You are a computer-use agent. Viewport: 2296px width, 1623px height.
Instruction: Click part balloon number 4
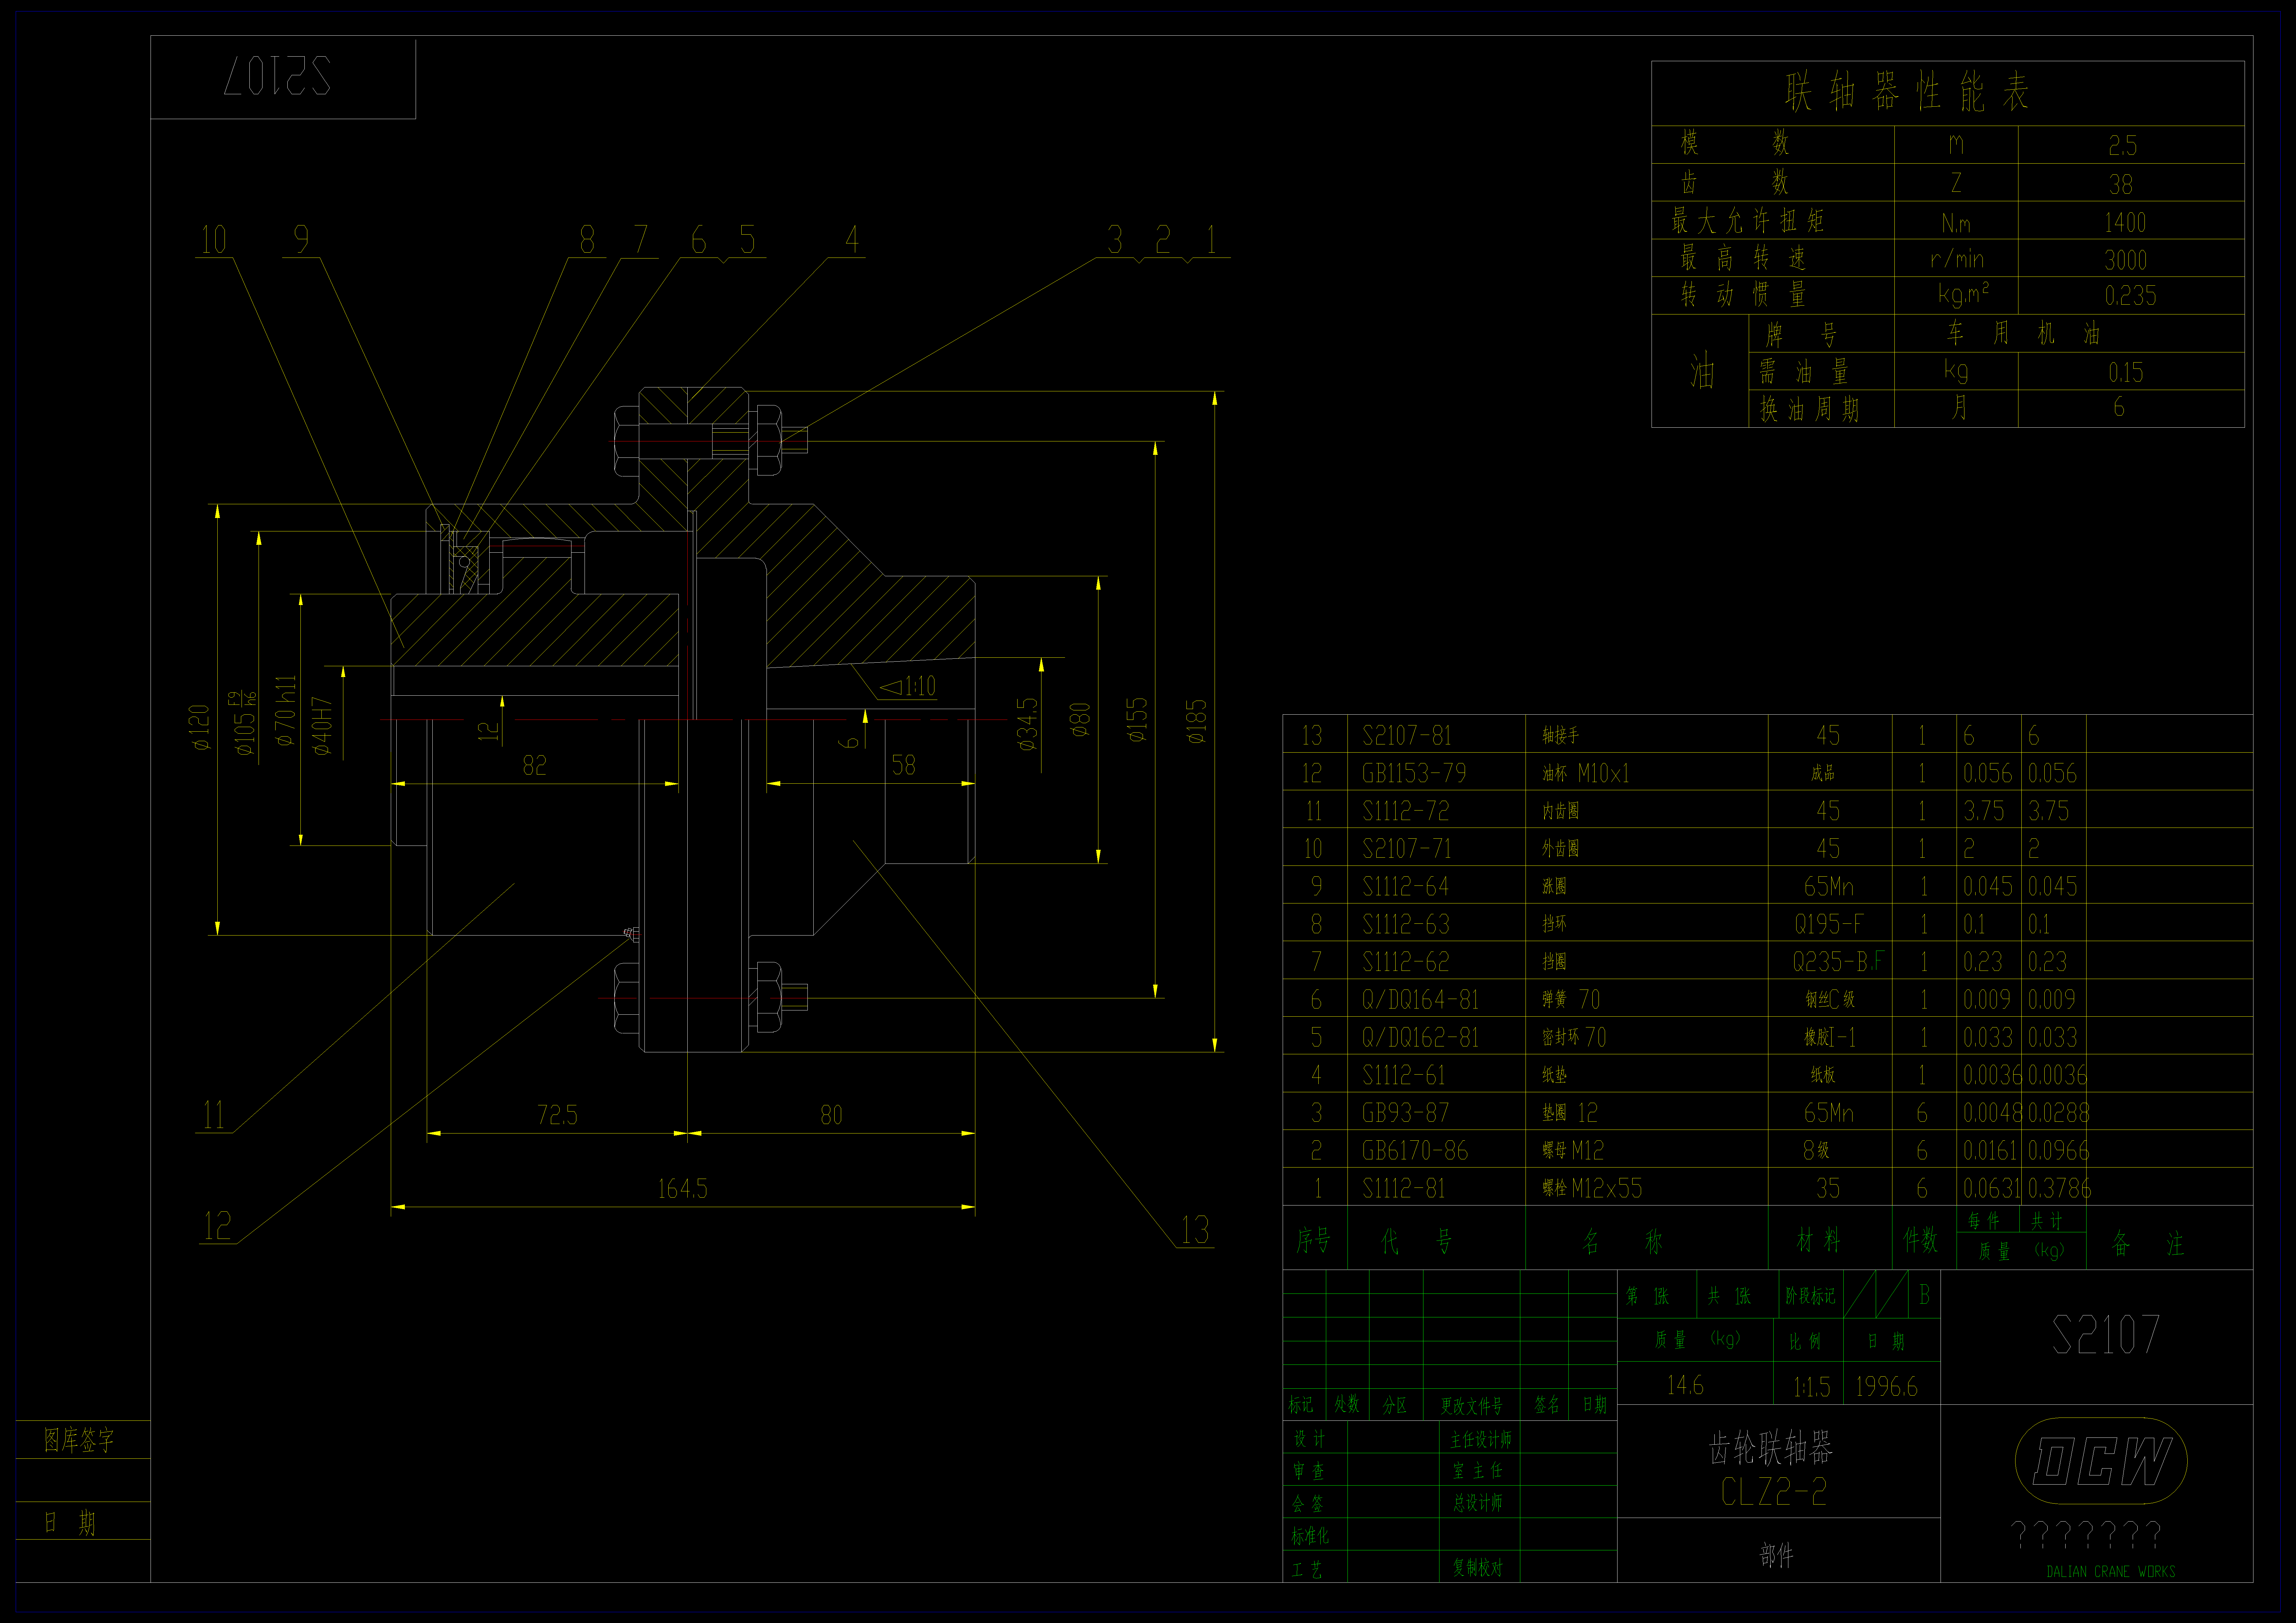pos(852,240)
